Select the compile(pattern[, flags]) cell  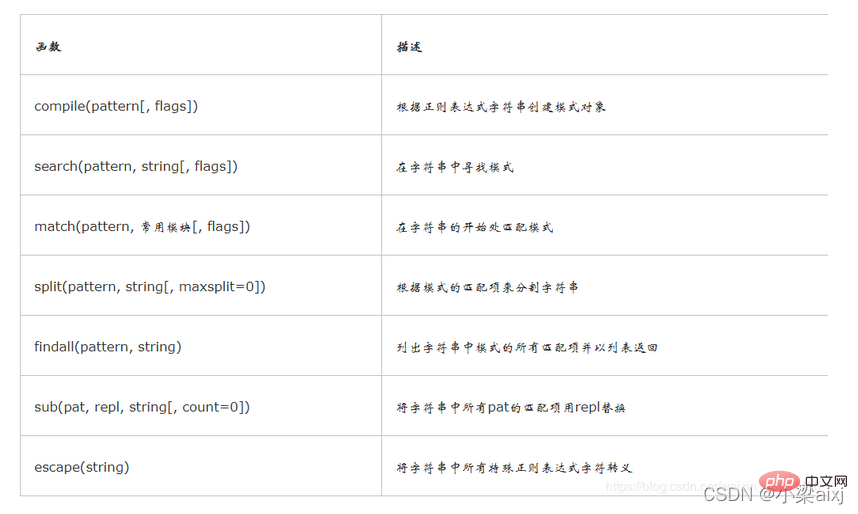[201, 105]
